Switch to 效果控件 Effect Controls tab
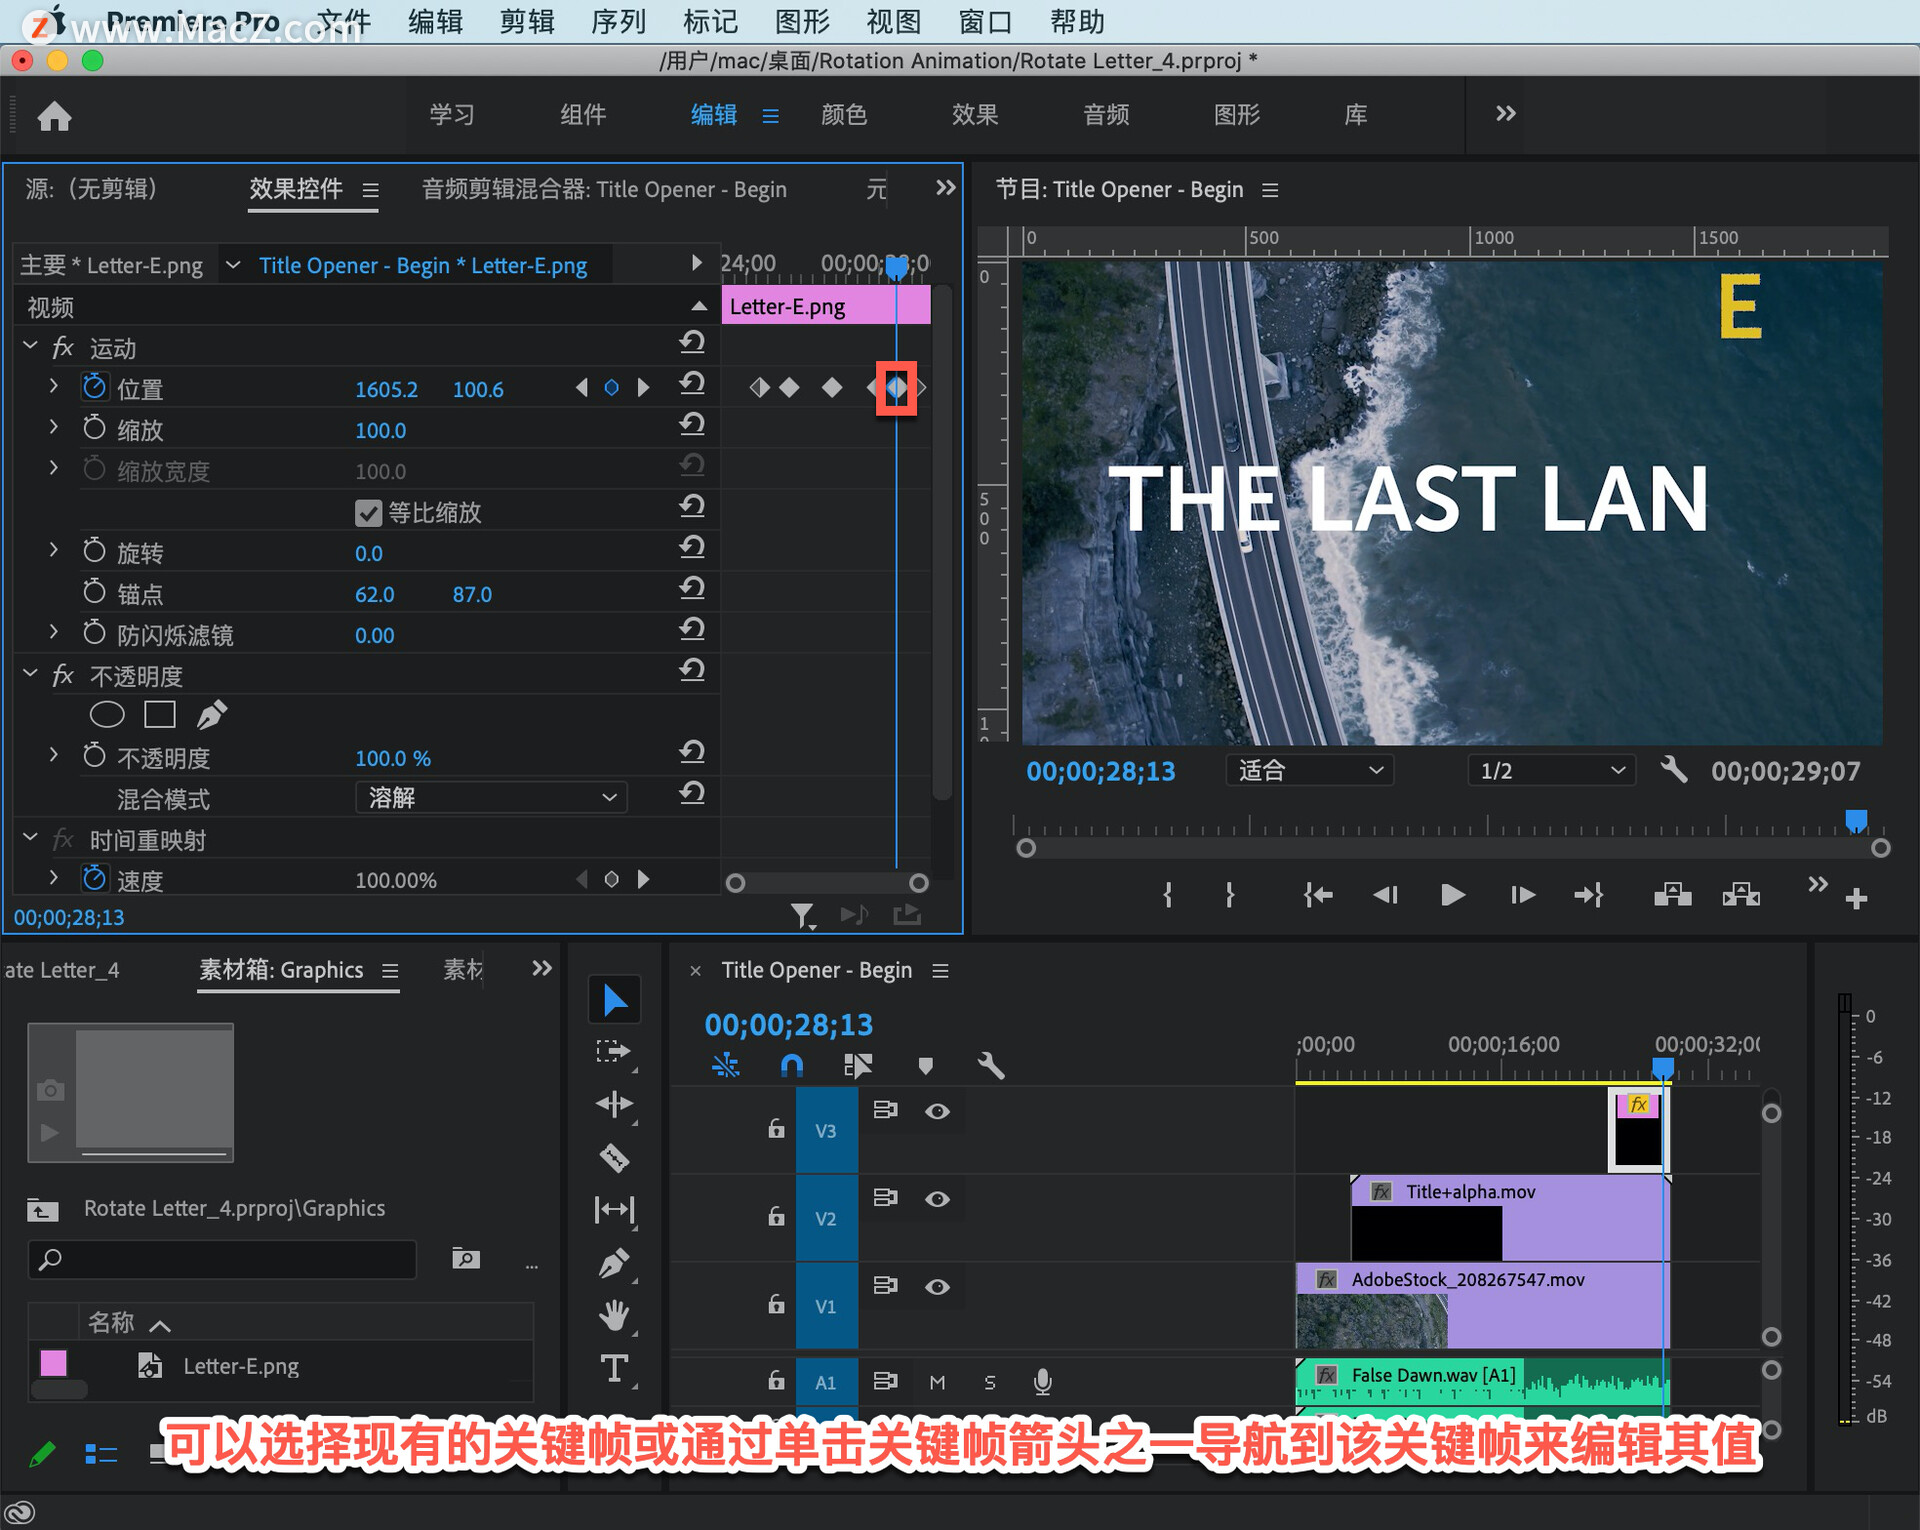The width and height of the screenshot is (1920, 1530). pos(290,189)
